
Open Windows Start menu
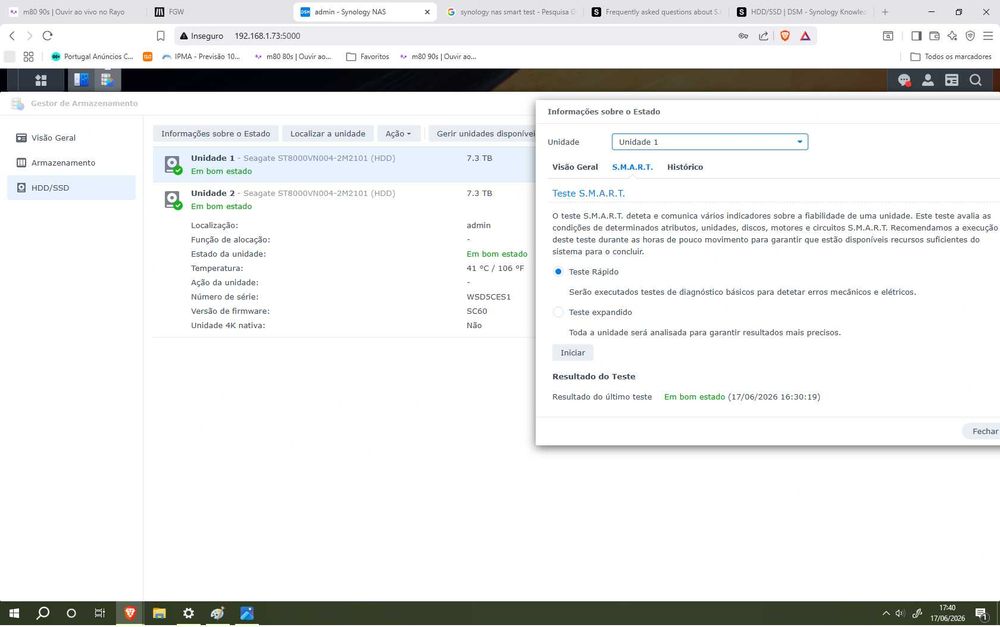coord(14,613)
